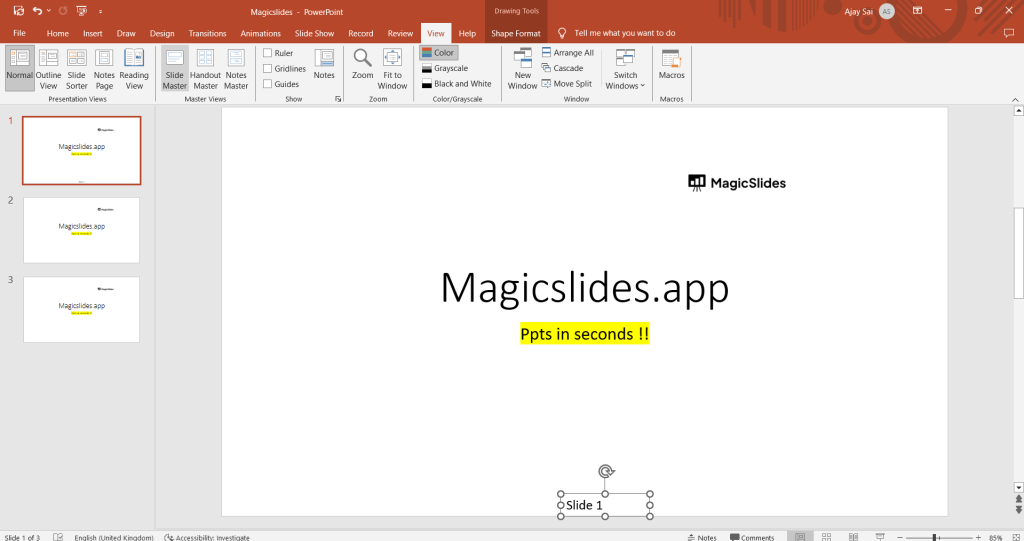This screenshot has height=541, width=1024.
Task: Click the zoom in plus button
Action: click(x=978, y=537)
